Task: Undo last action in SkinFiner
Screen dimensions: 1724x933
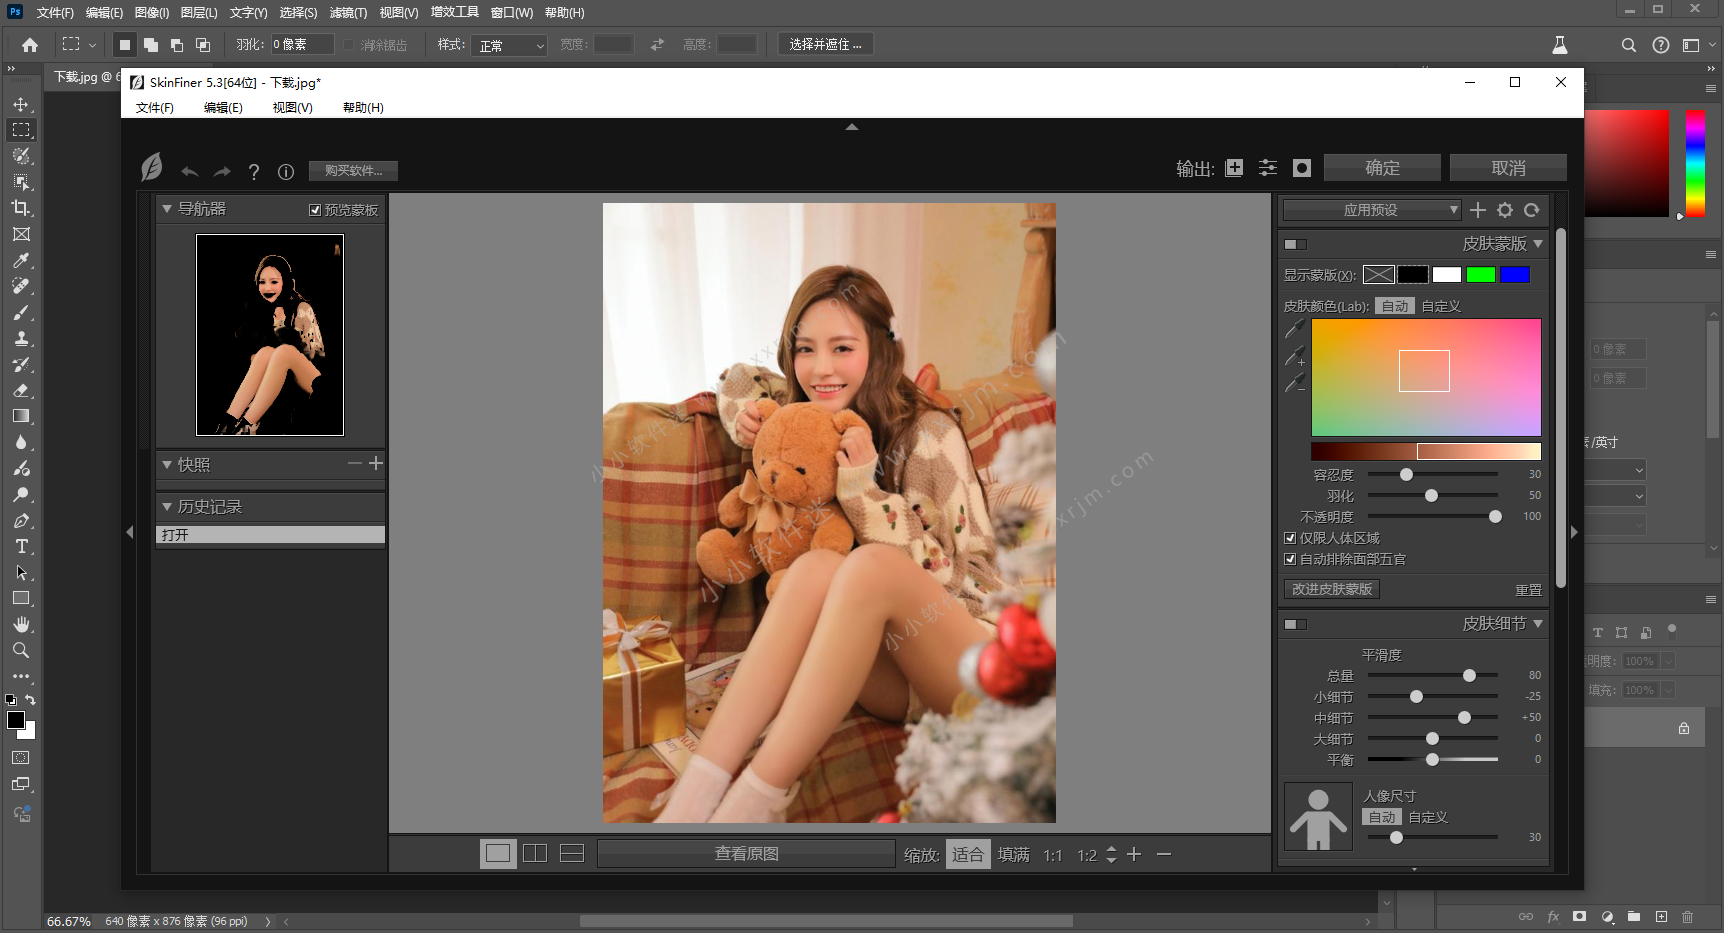Action: click(190, 172)
